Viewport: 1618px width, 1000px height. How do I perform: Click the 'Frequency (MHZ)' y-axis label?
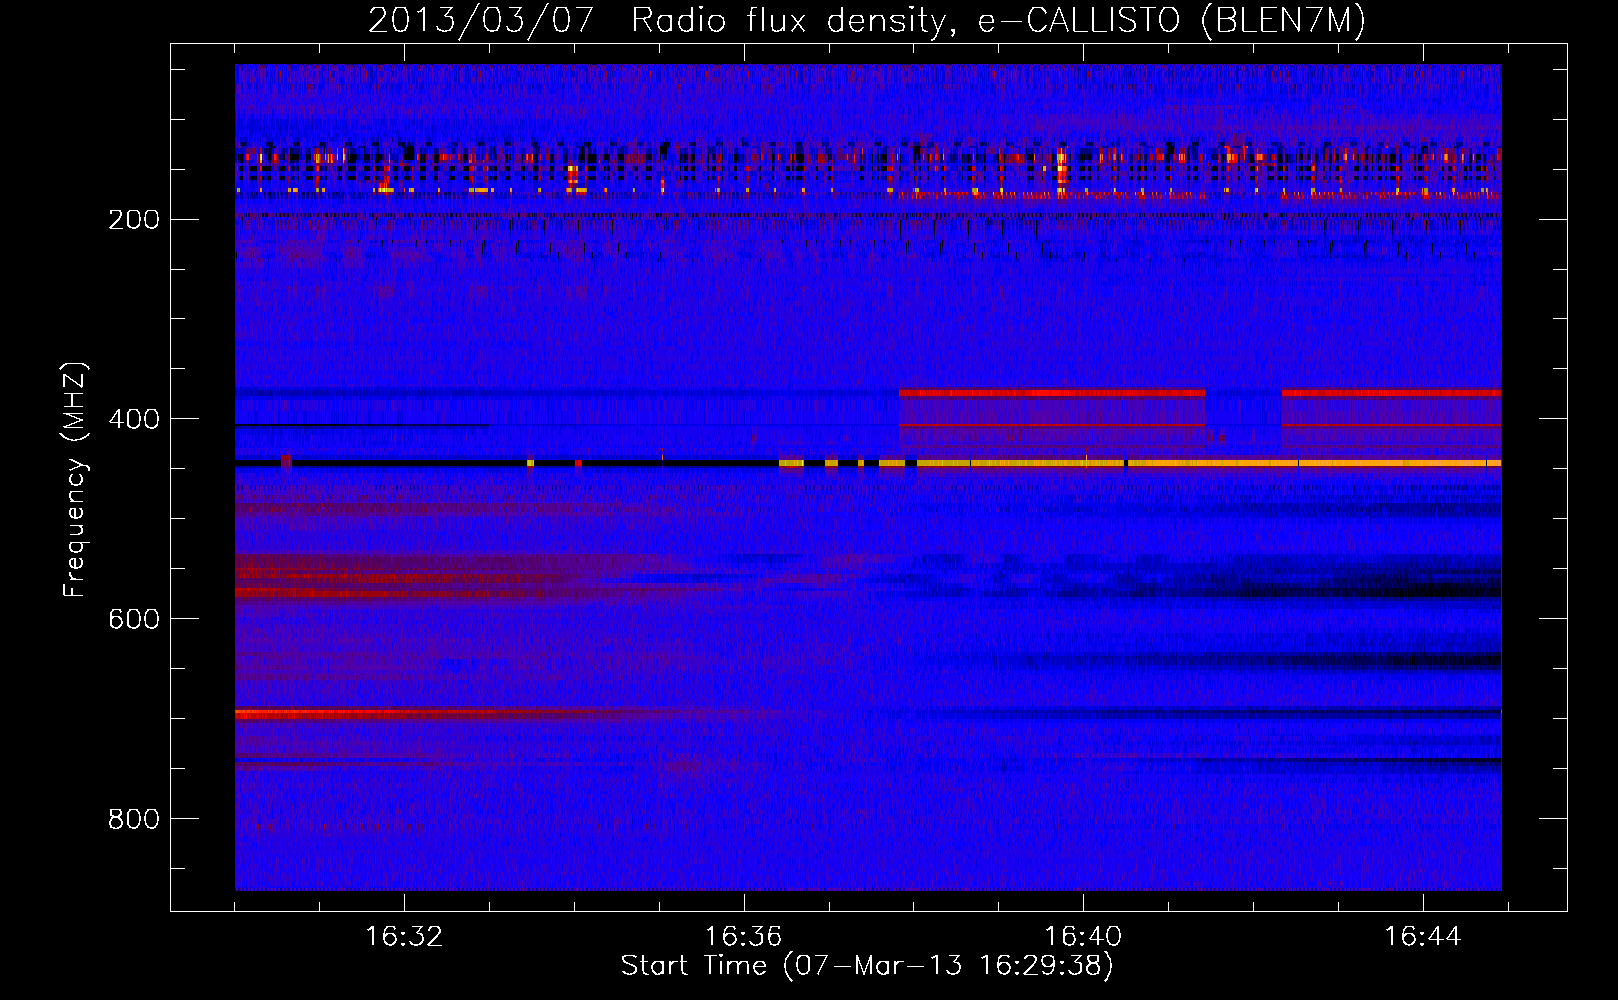[x=75, y=480]
